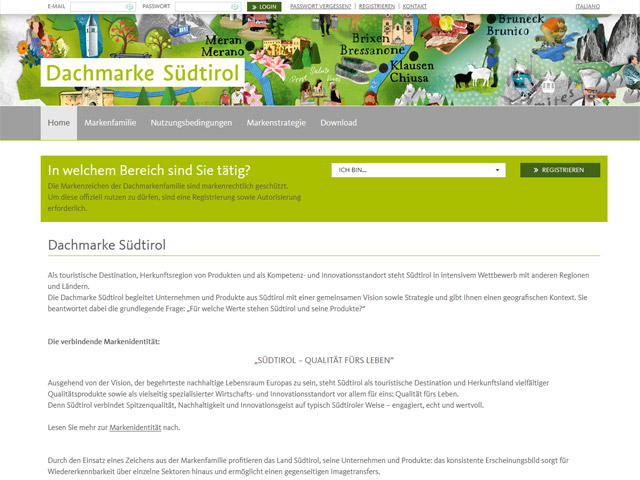Focus the E-Mail input field
This screenshot has width=640, height=480.
click(x=97, y=7)
